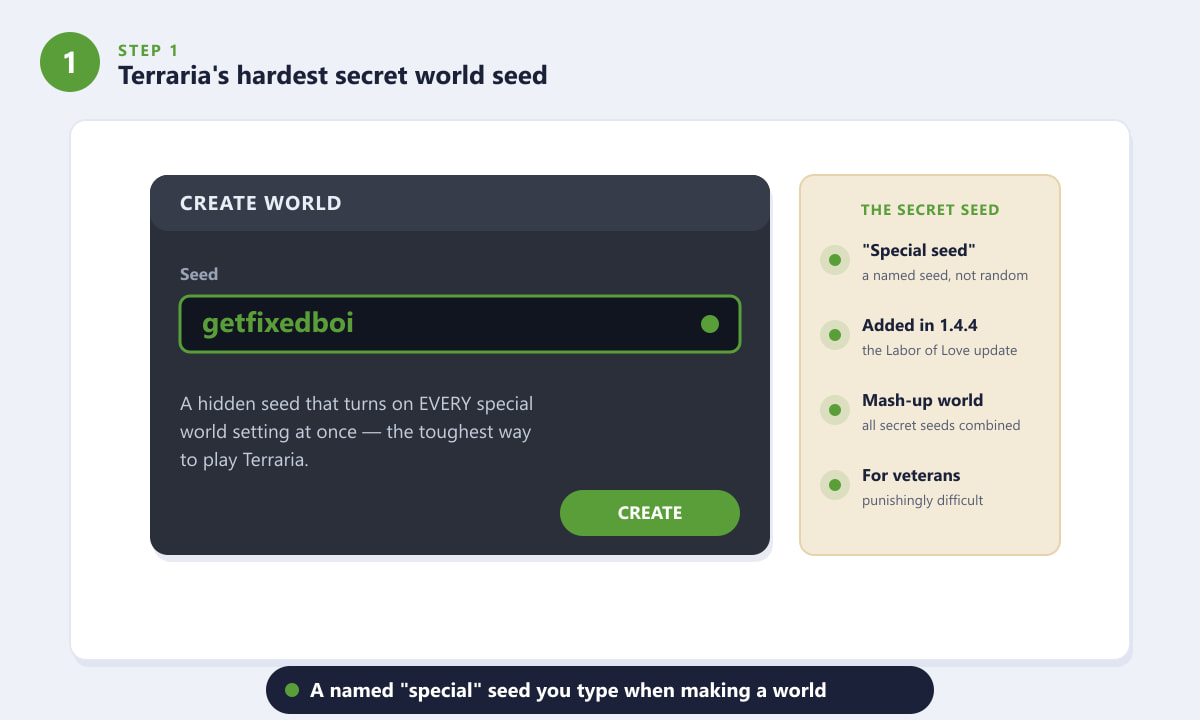Select THE SECRET SEED sidebar heading
This screenshot has height=720, width=1200.
(930, 210)
